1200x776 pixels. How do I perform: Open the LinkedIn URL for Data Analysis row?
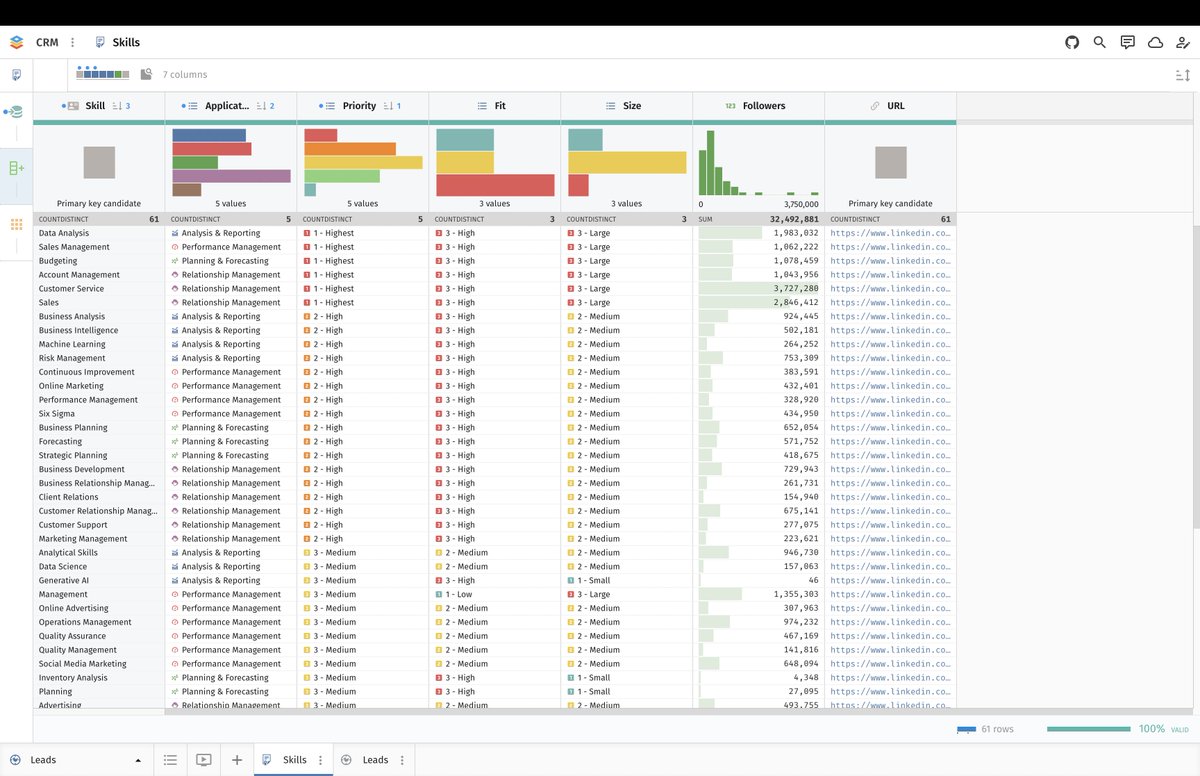[x=890, y=233]
